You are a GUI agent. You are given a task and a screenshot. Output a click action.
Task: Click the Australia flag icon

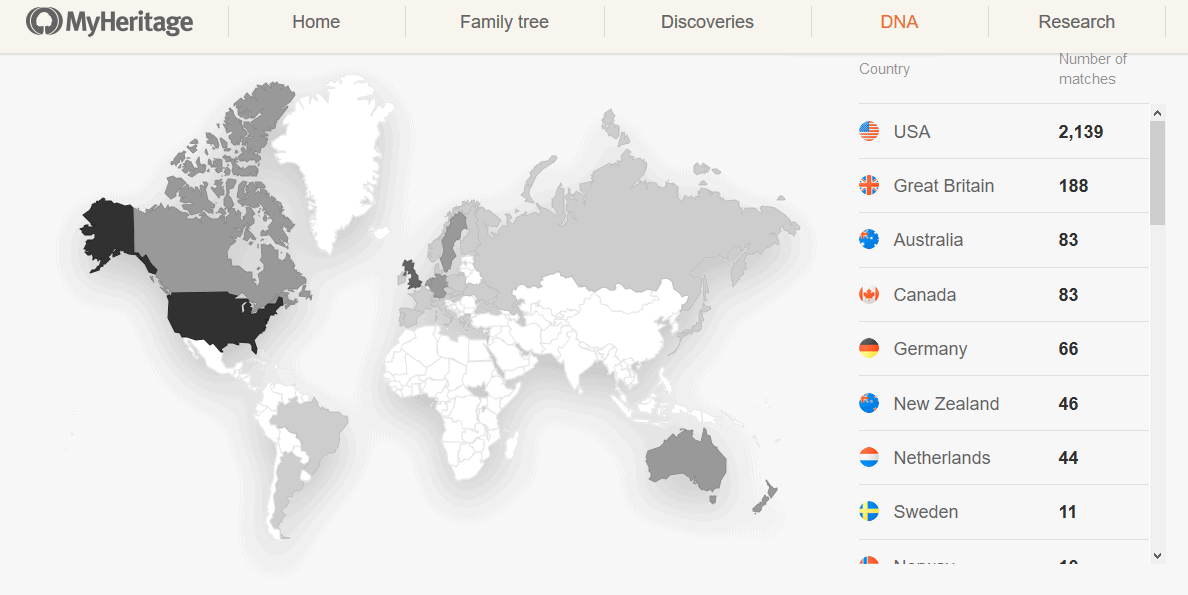pos(869,240)
